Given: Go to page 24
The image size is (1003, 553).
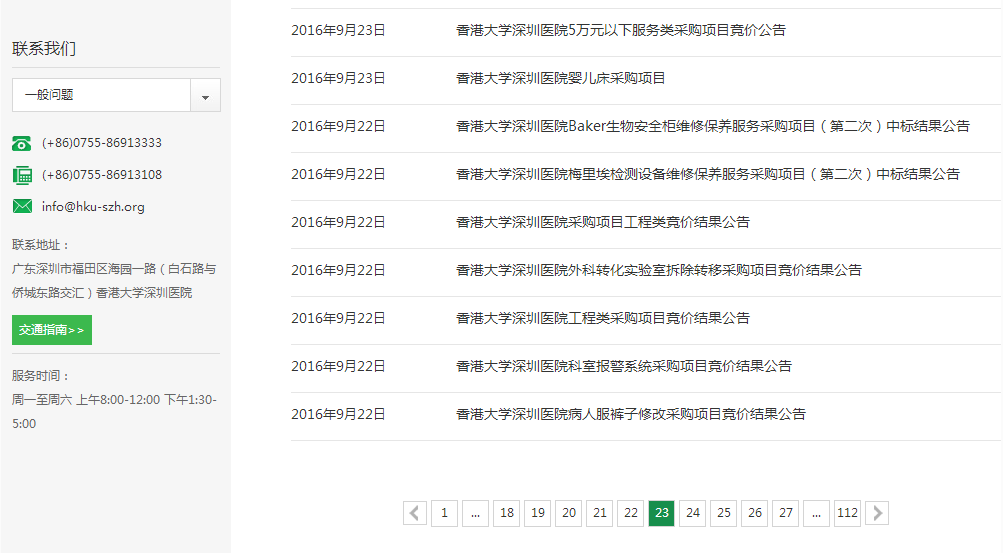Looking at the screenshot, I should point(692,513).
